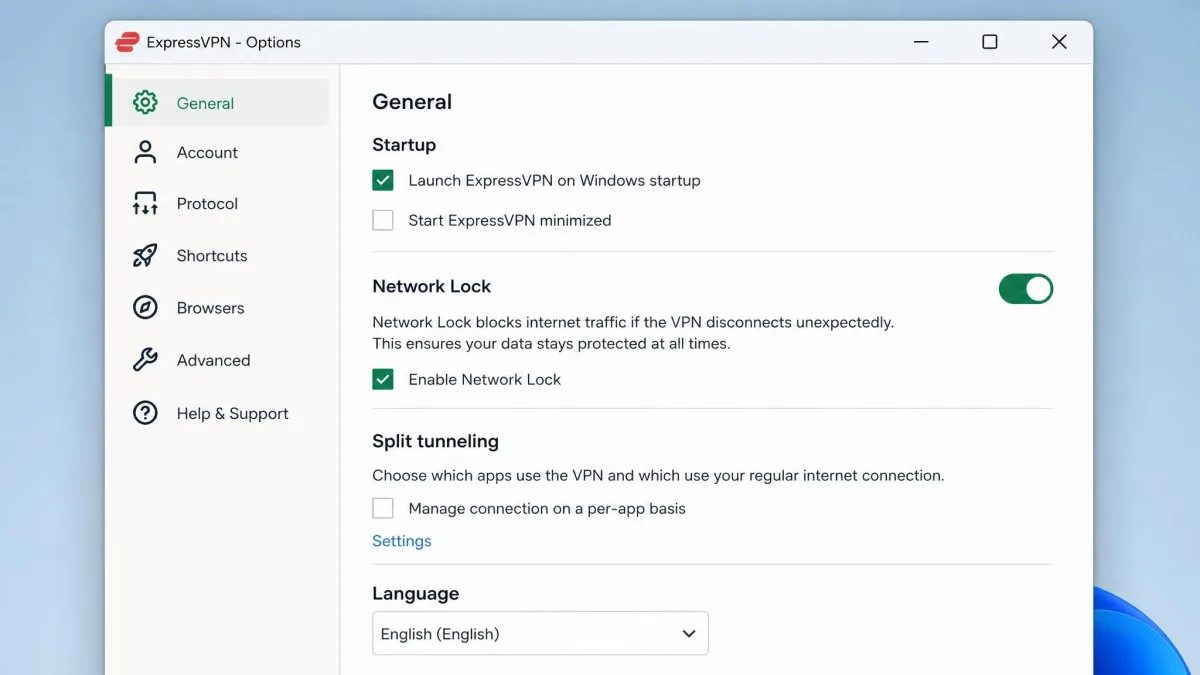This screenshot has height=675, width=1200.
Task: Click the "General" page title
Action: [412, 102]
